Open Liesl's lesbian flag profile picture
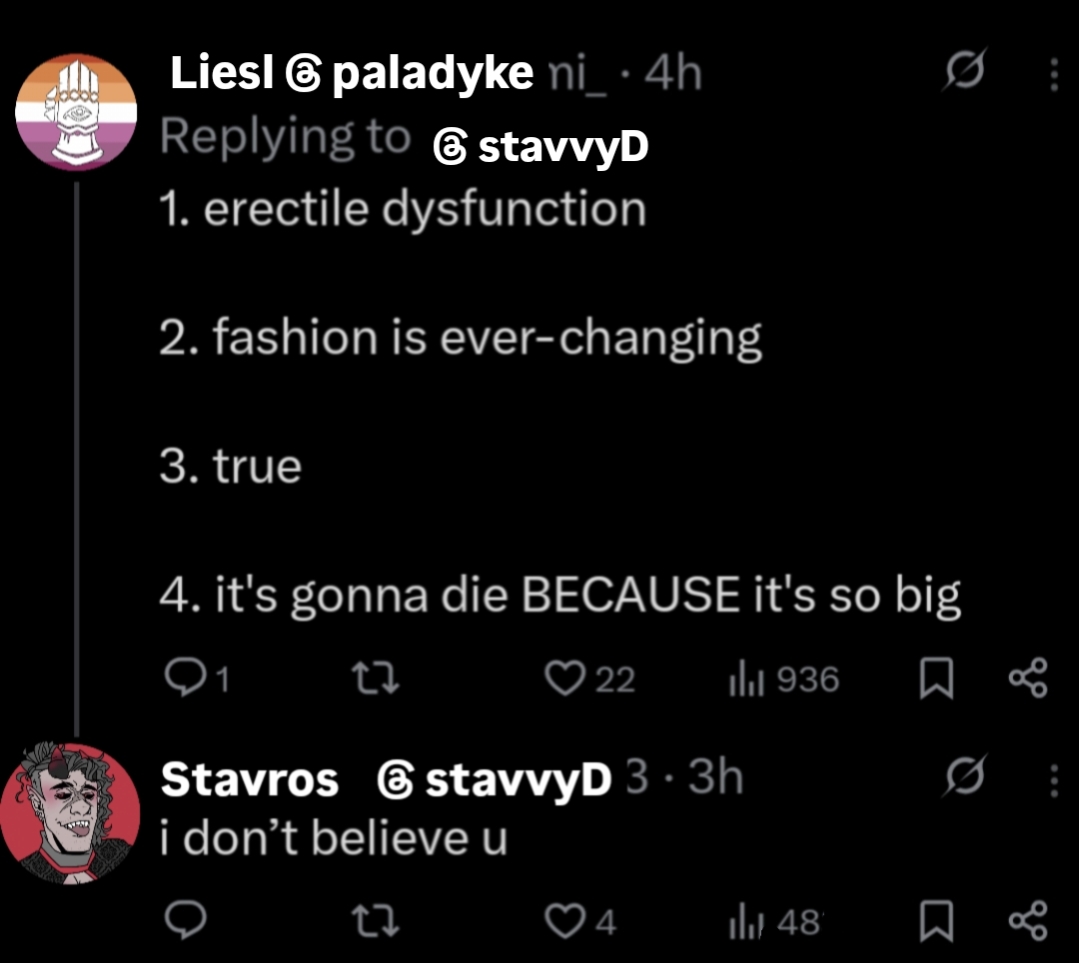Screen dimensions: 1079x963 [76, 112]
